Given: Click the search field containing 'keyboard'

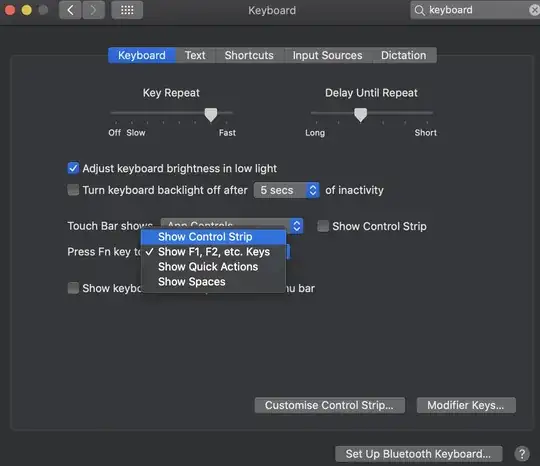Looking at the screenshot, I should (x=475, y=10).
